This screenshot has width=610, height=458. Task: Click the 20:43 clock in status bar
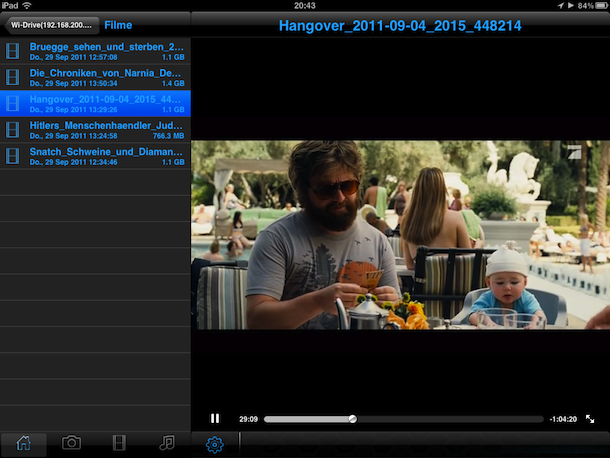[x=305, y=5]
